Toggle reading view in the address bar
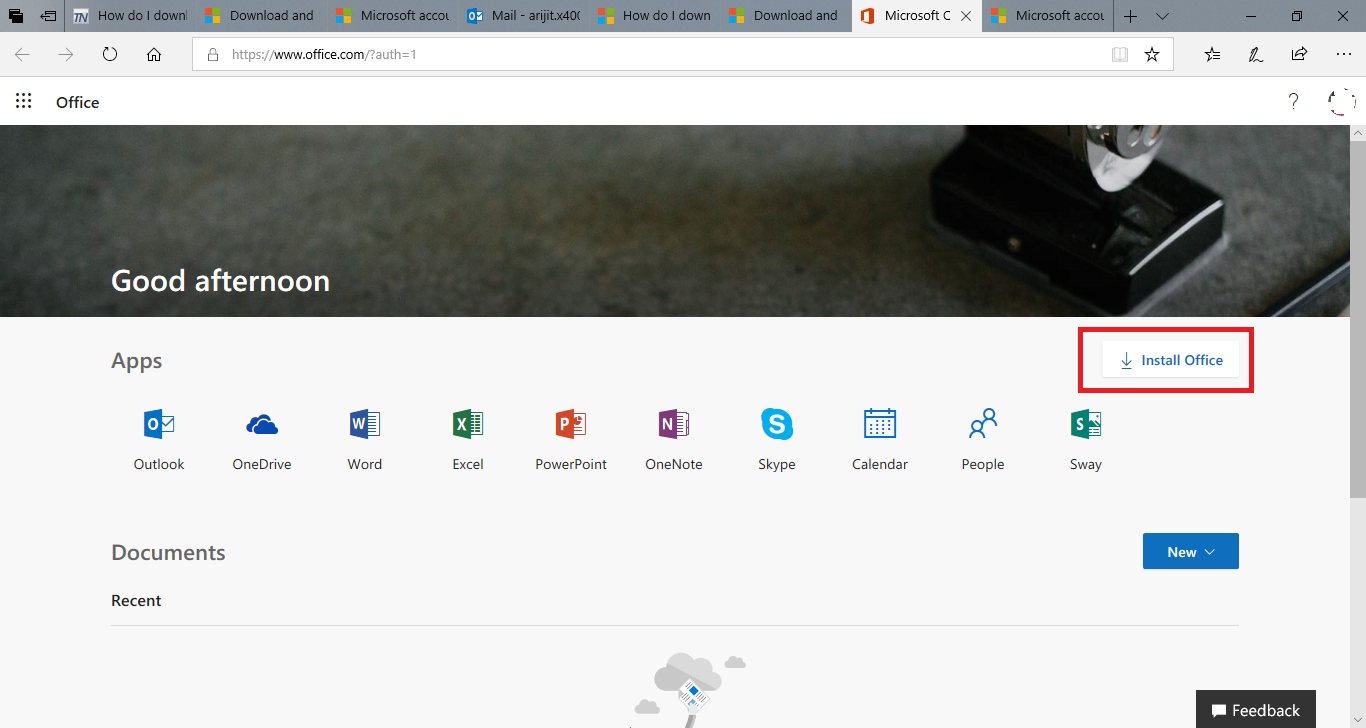 (1120, 55)
